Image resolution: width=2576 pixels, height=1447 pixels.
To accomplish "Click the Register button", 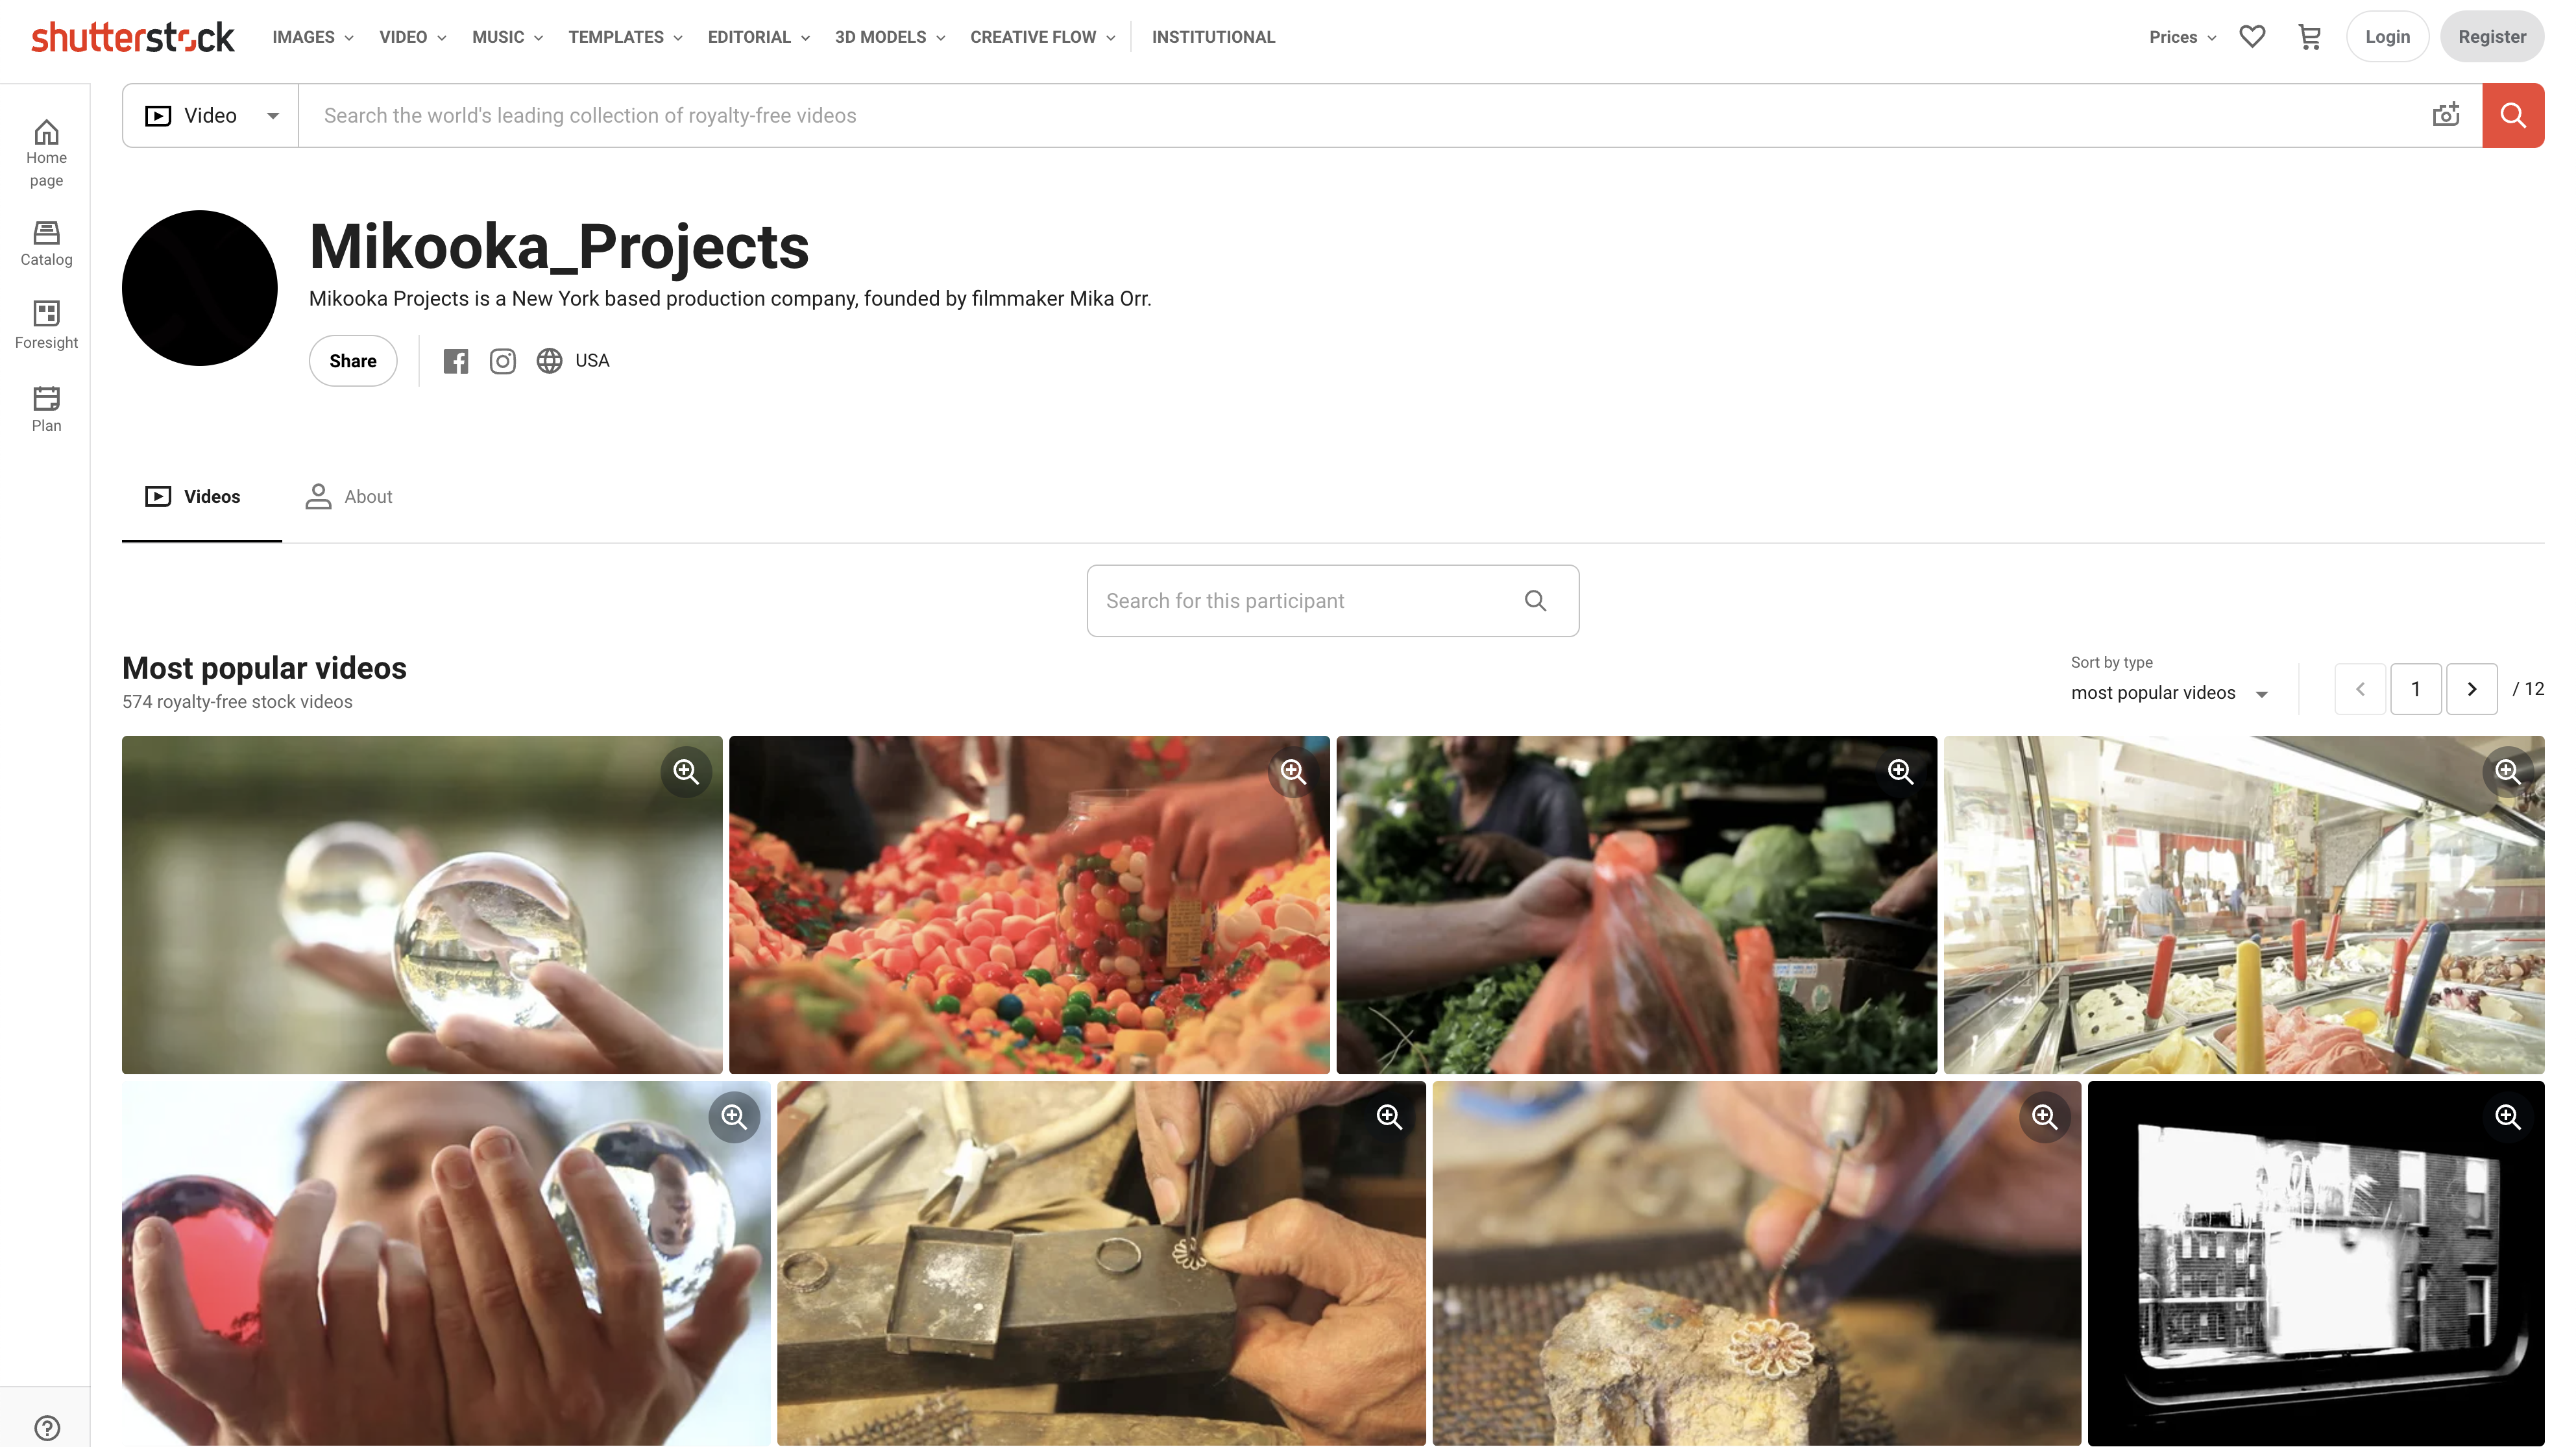I will (2492, 37).
